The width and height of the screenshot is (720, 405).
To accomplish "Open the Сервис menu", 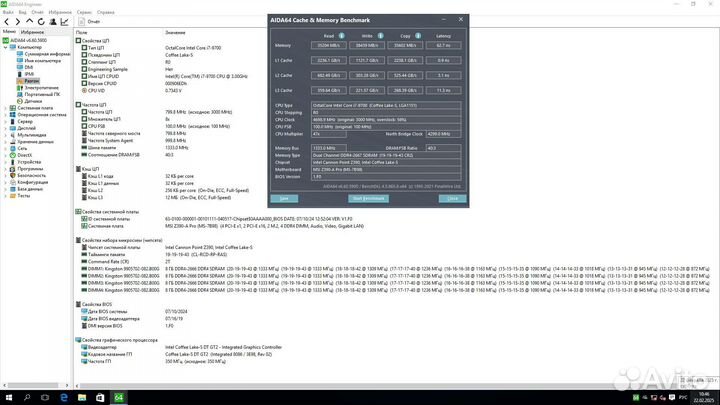I will [84, 12].
